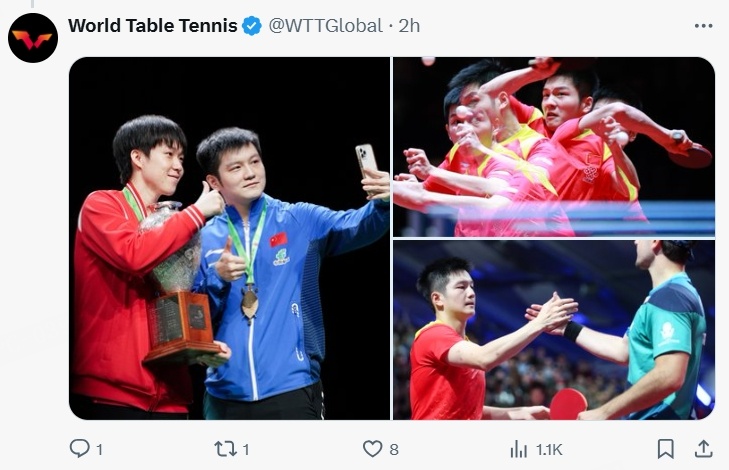This screenshot has height=470, width=729.
Task: Click the like count number 8
Action: [394, 450]
